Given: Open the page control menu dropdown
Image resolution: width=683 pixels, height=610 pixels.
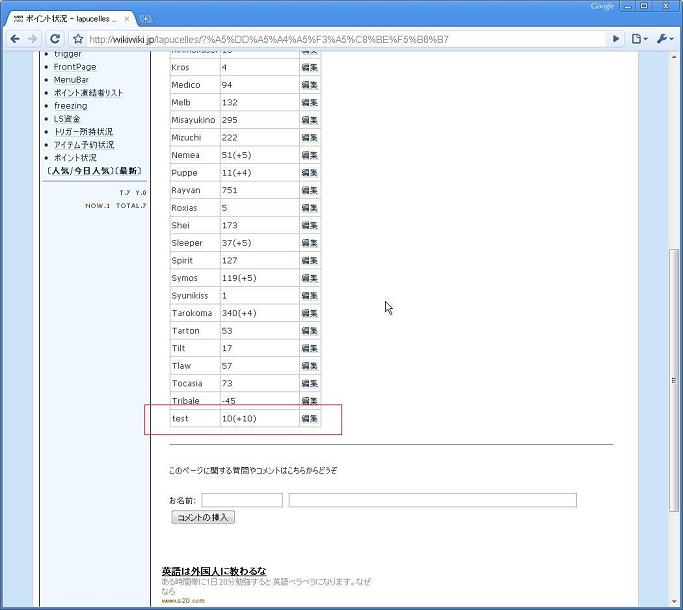Looking at the screenshot, I should point(639,39).
